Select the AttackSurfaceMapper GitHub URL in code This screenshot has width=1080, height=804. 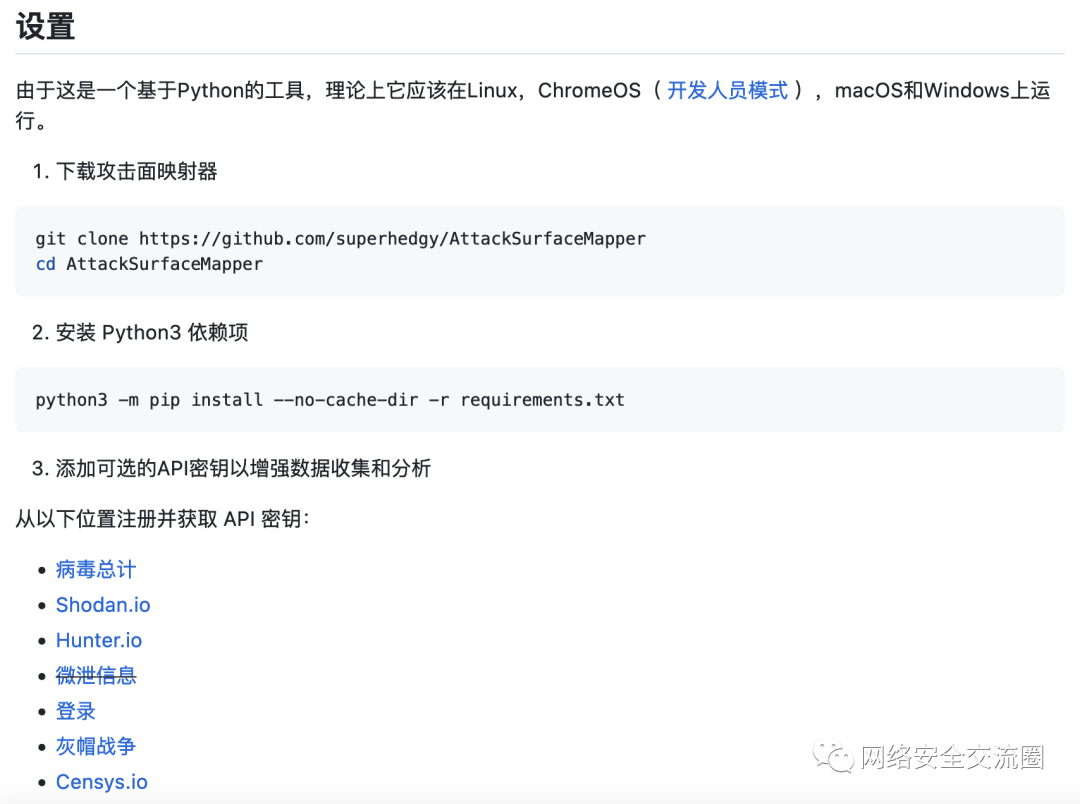pos(392,238)
